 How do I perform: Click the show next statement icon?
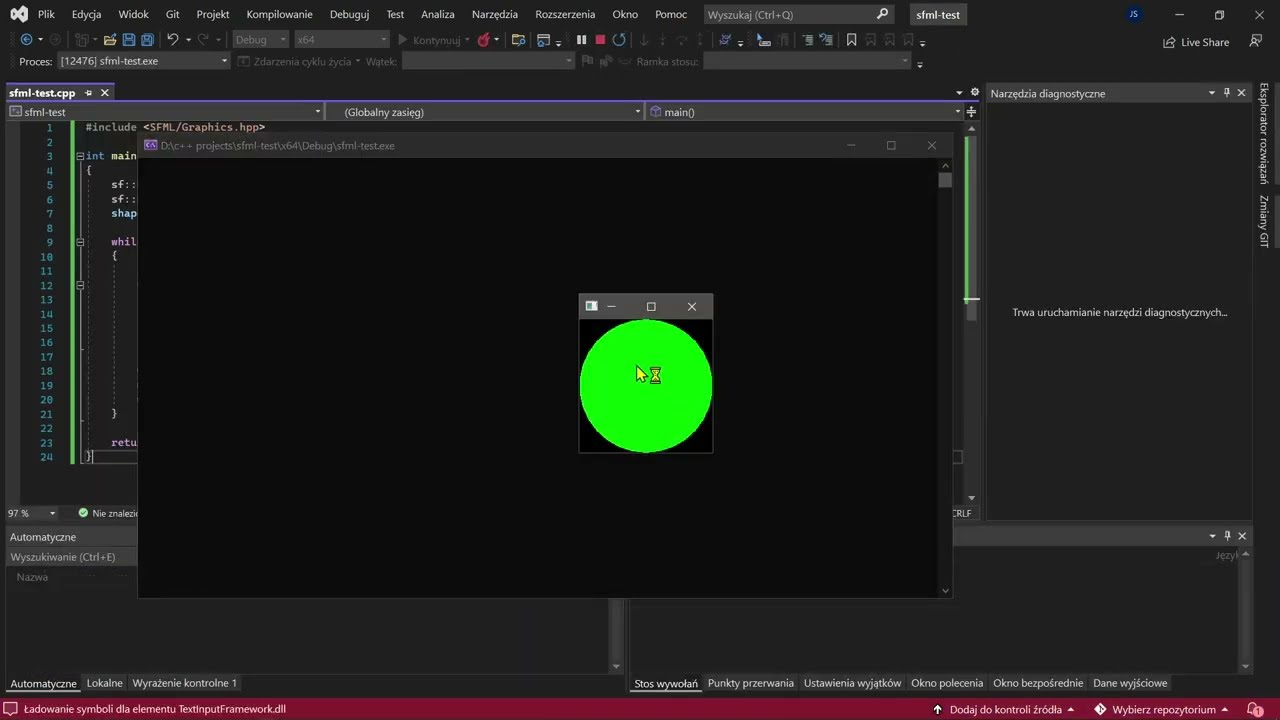click(643, 40)
